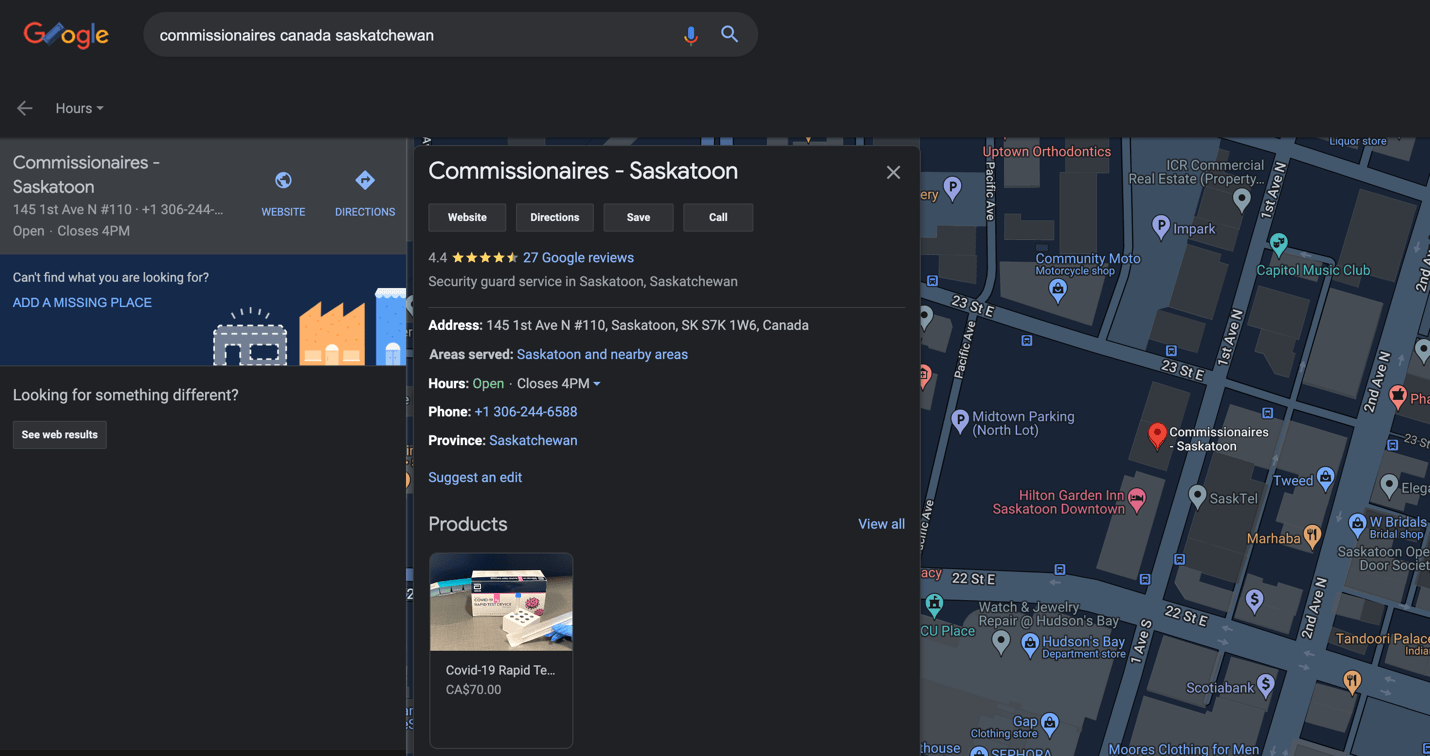1430x756 pixels.
Task: Click Uptown Orthodontics map label
Action: click(x=1046, y=152)
